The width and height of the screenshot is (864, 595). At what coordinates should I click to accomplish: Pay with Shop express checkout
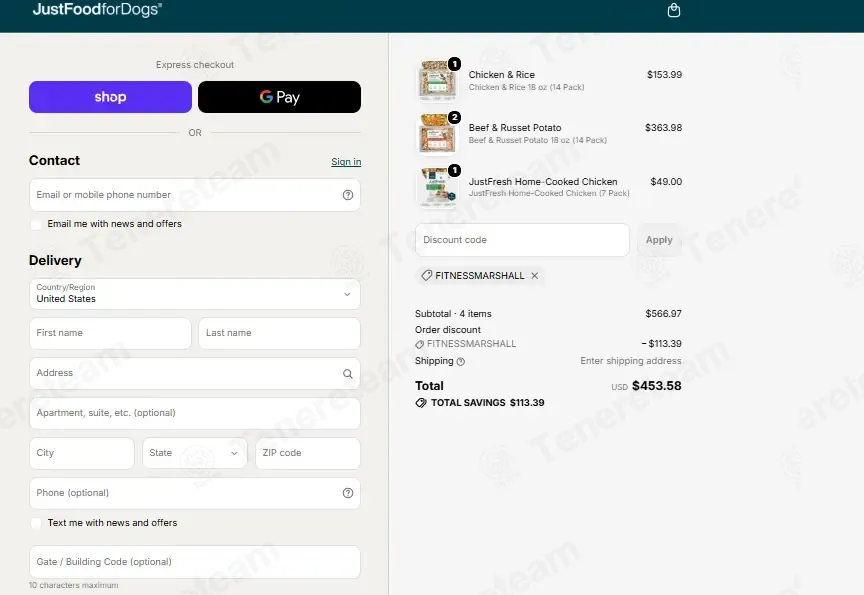[110, 97]
